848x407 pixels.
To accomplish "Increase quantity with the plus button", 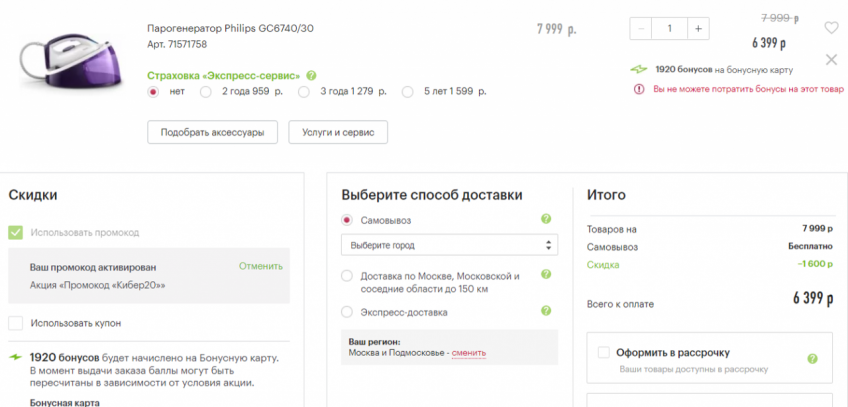I will tap(698, 29).
